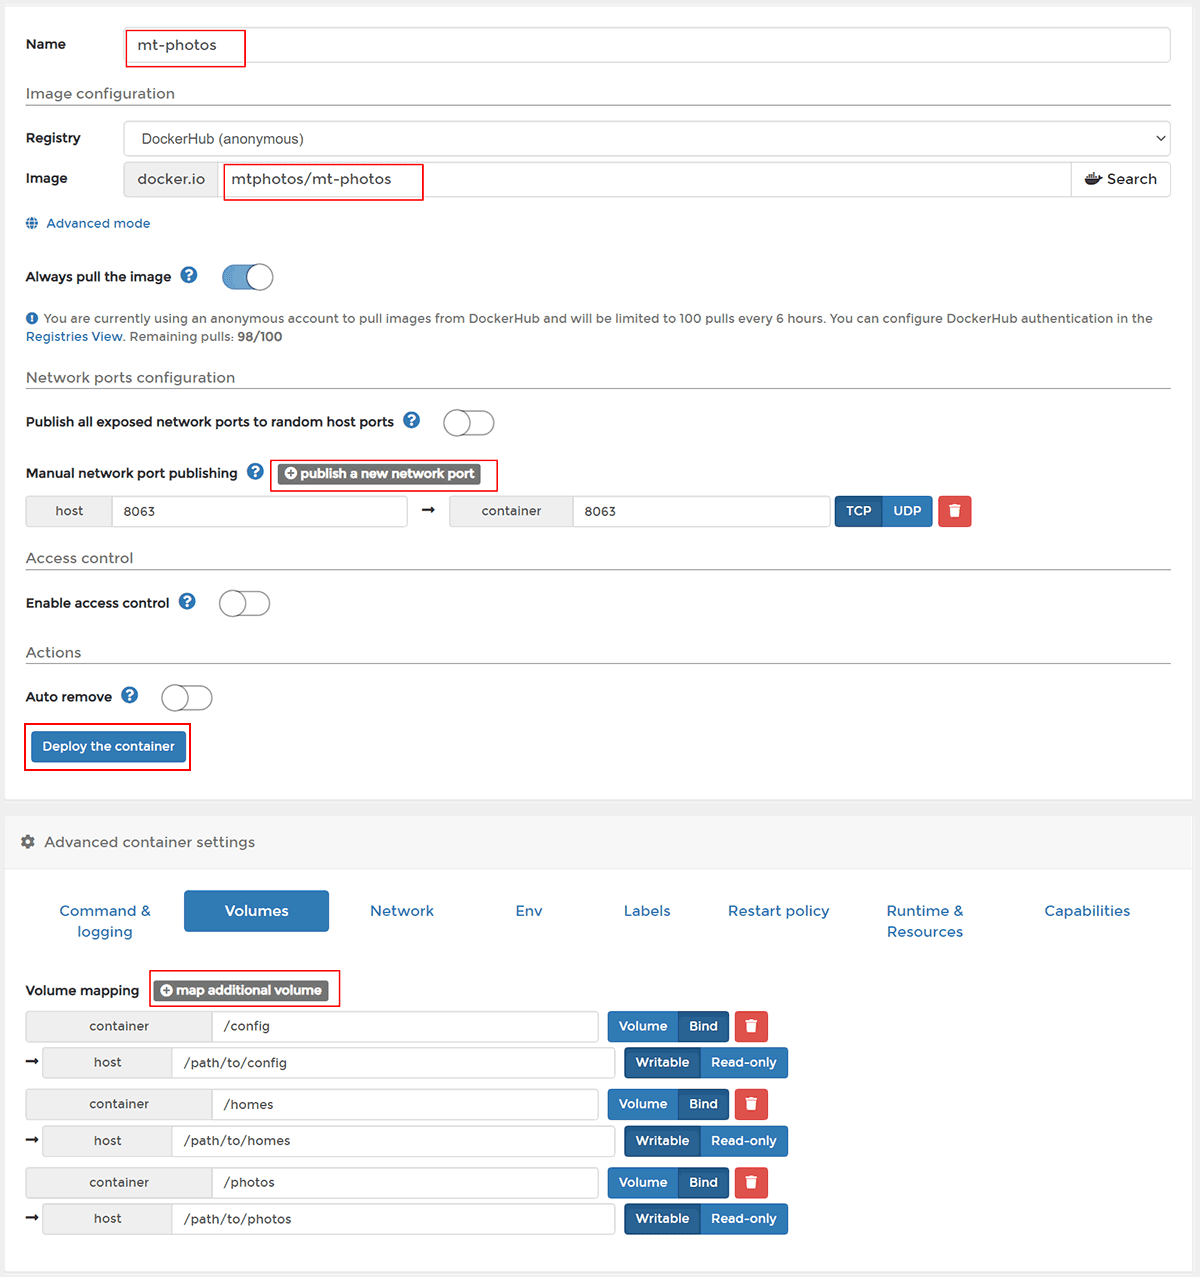The width and height of the screenshot is (1200, 1277).
Task: Delete the /photos volume mapping
Action: [751, 1182]
